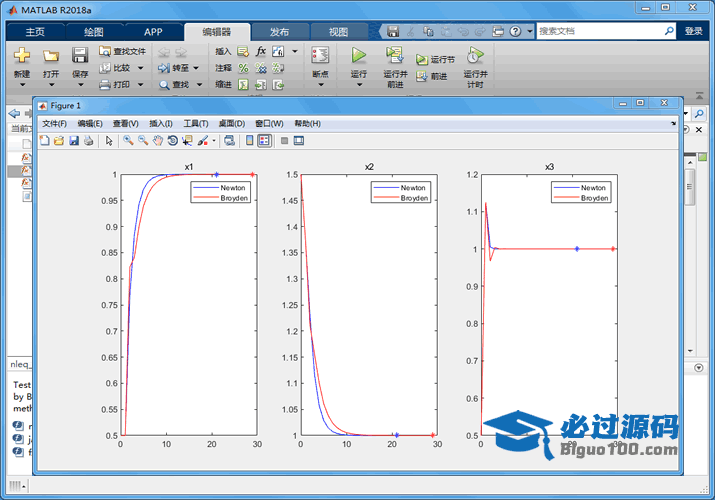Viewport: 715px width, 500px height.
Task: Toggle the Insert Colorbar button
Action: click(249, 140)
